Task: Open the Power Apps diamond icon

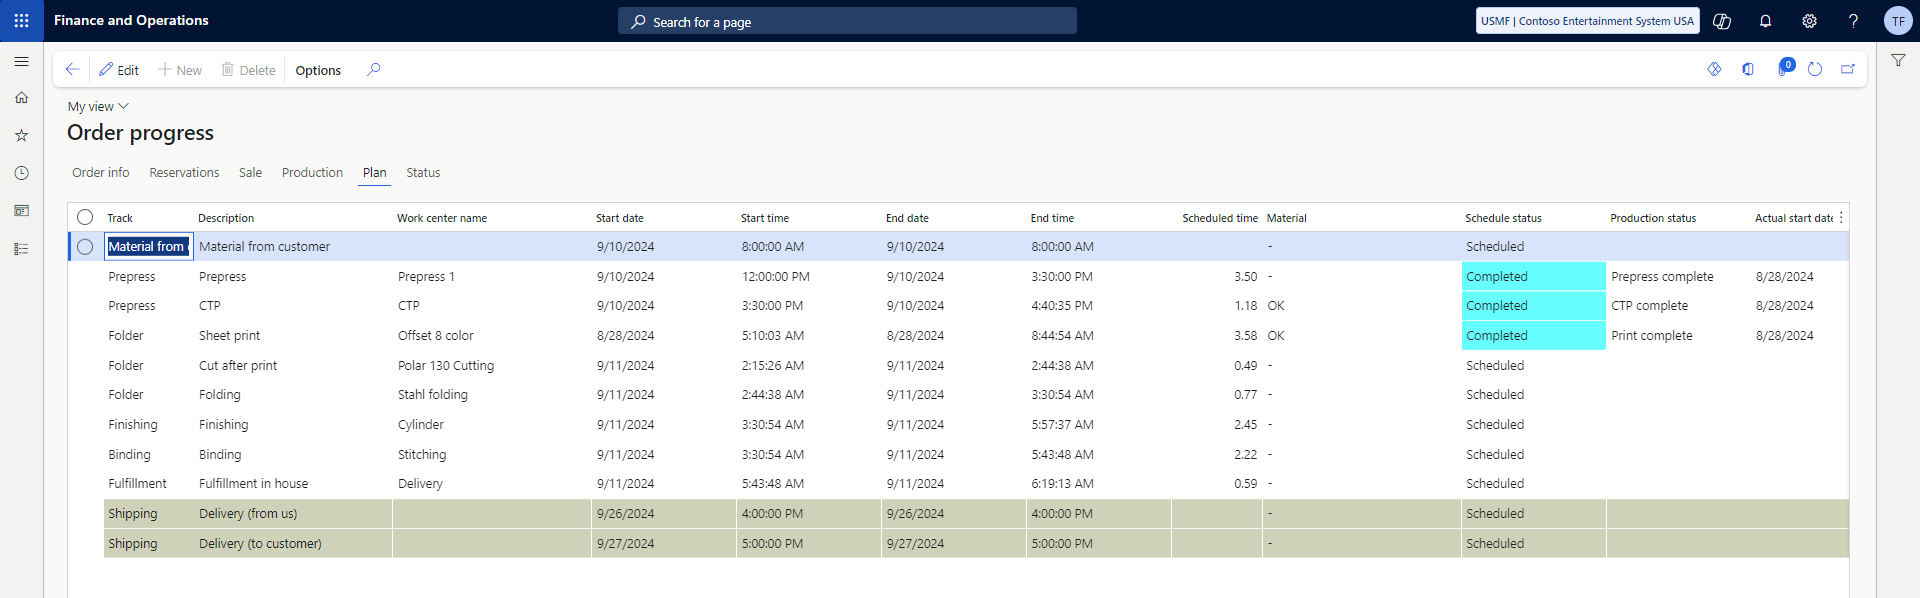Action: point(1714,69)
